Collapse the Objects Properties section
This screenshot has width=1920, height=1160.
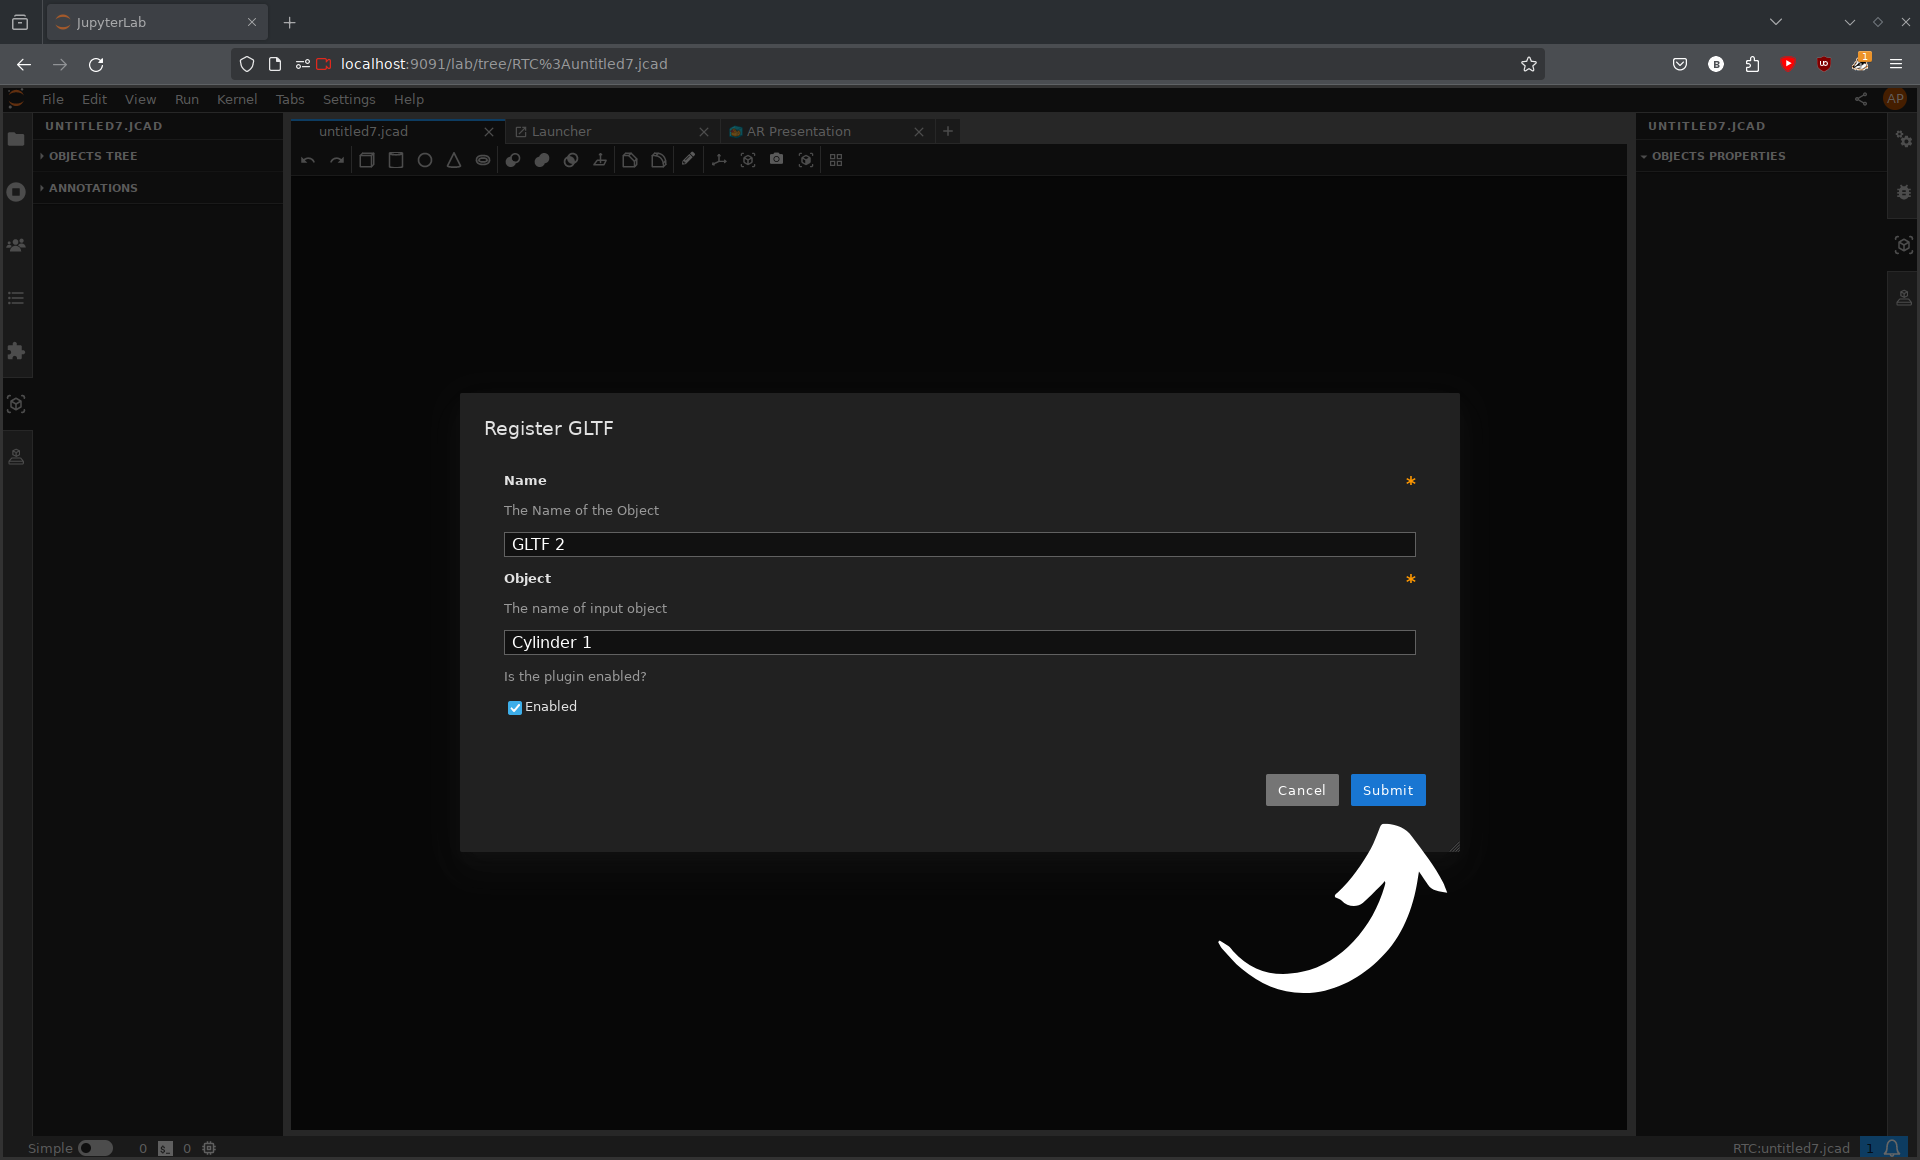click(x=1718, y=156)
